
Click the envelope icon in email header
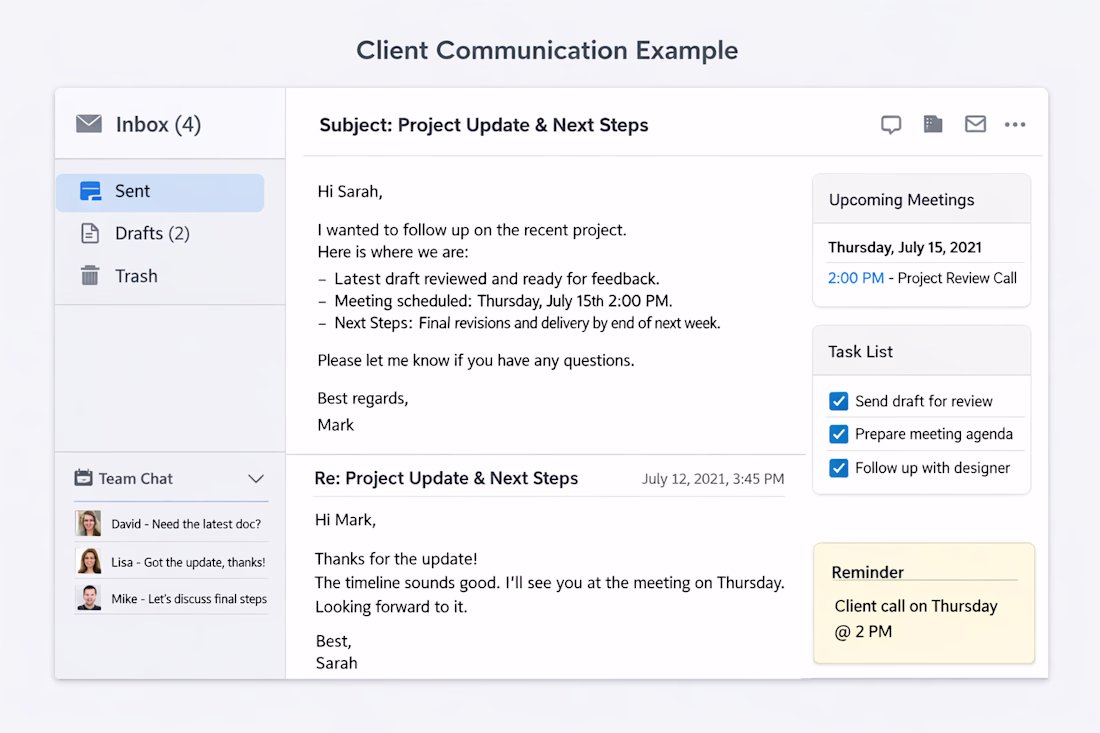coord(975,124)
